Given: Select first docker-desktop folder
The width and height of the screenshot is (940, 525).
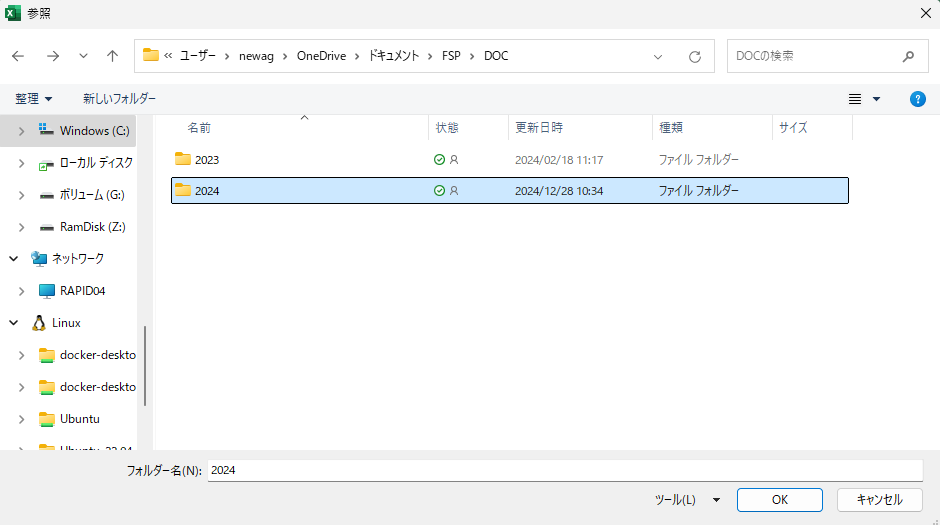Looking at the screenshot, I should click(x=87, y=355).
